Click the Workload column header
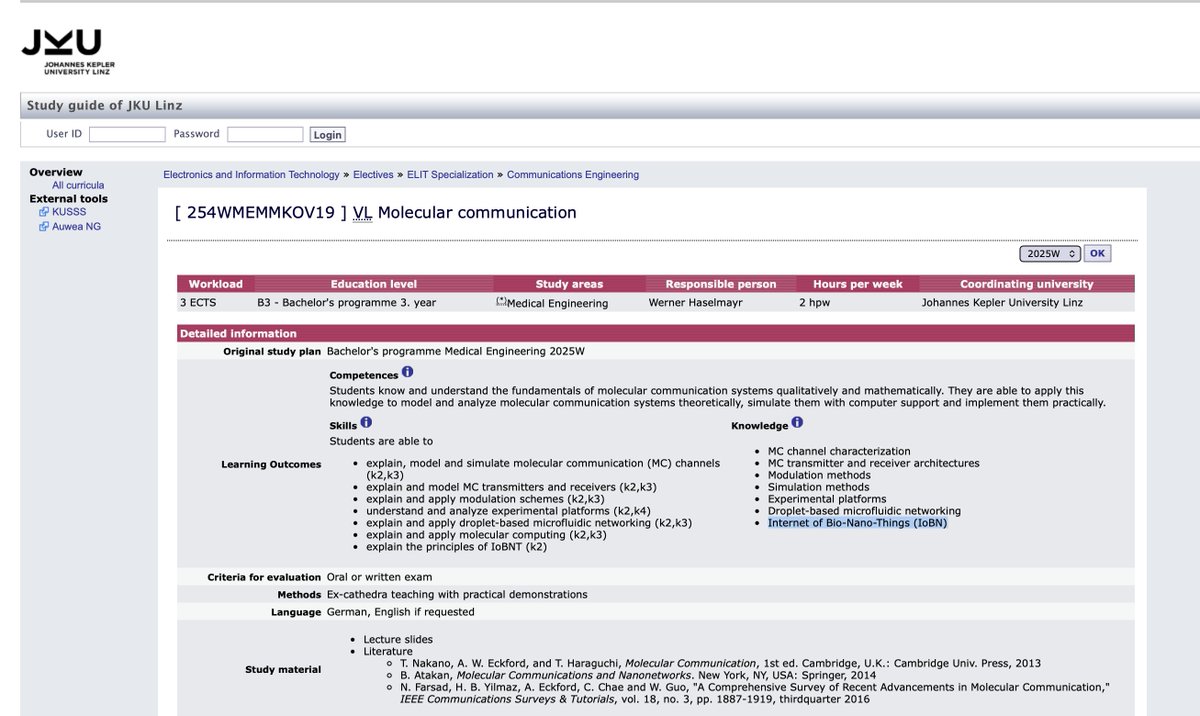This screenshot has height=716, width=1200. pyautogui.click(x=216, y=284)
